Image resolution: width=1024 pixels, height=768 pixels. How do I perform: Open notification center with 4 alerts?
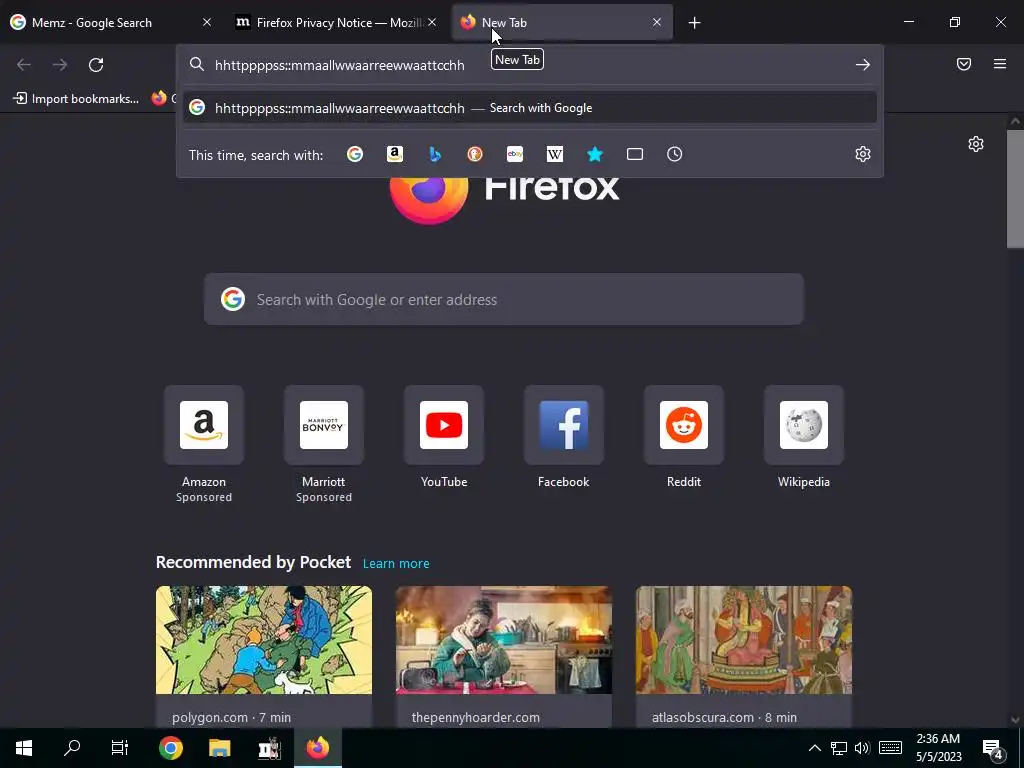click(993, 748)
